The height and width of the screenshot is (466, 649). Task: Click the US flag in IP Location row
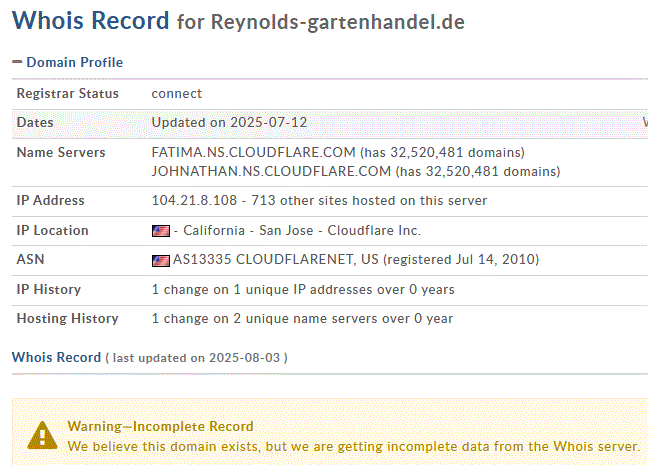(x=160, y=231)
